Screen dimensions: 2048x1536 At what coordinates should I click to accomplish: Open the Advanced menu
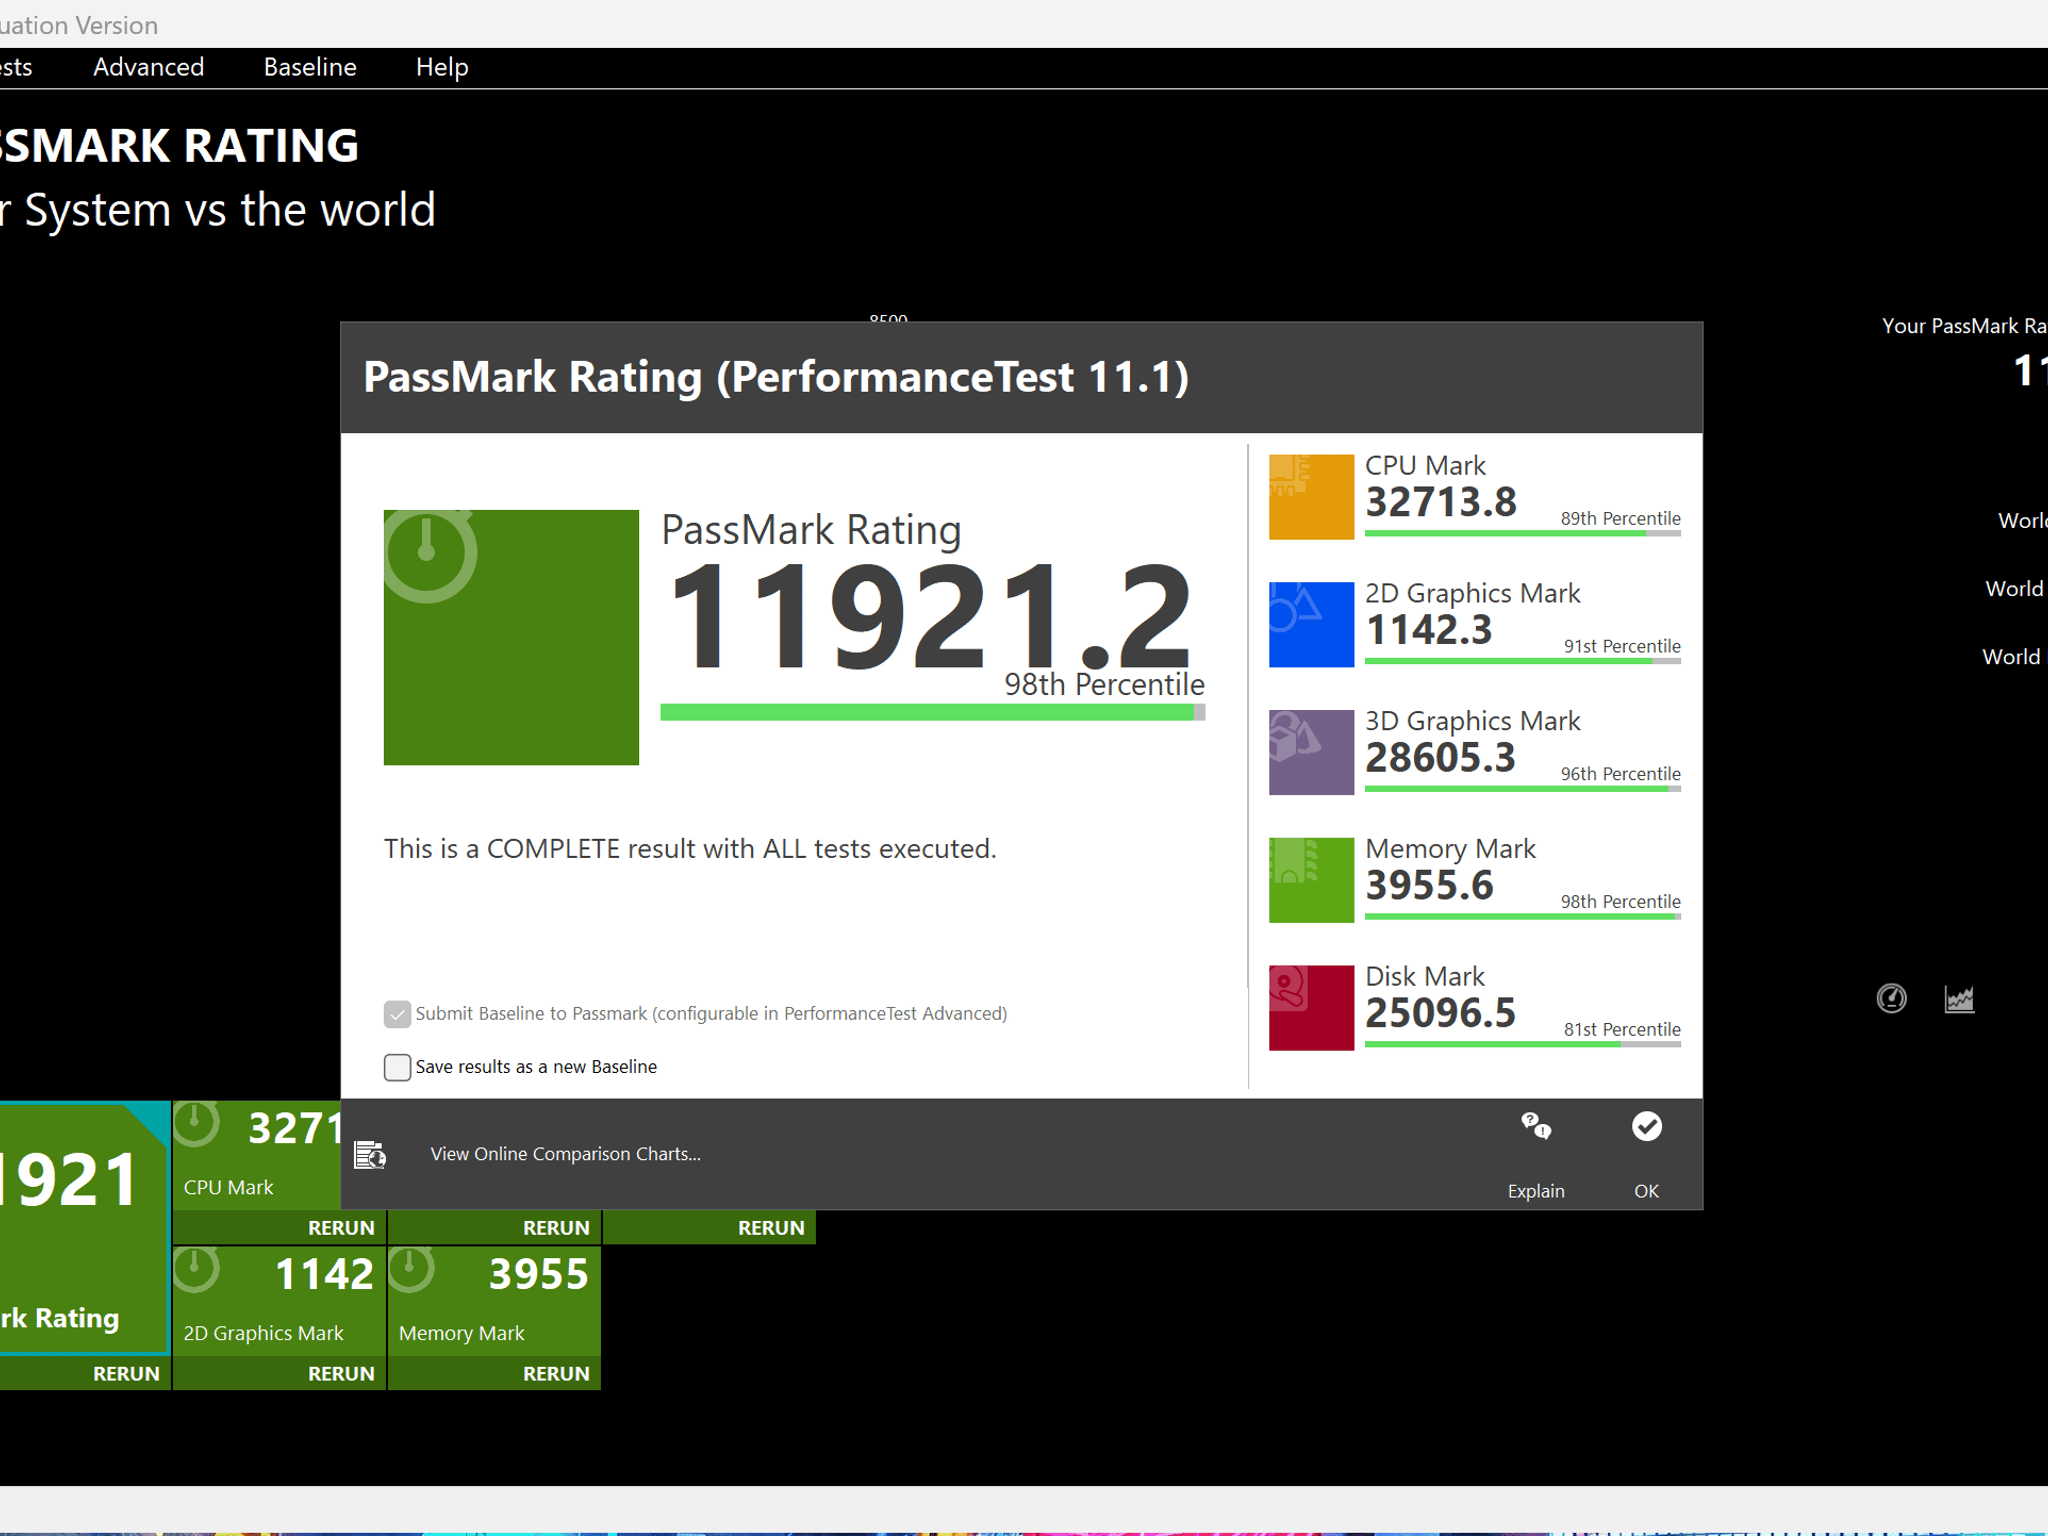(148, 67)
